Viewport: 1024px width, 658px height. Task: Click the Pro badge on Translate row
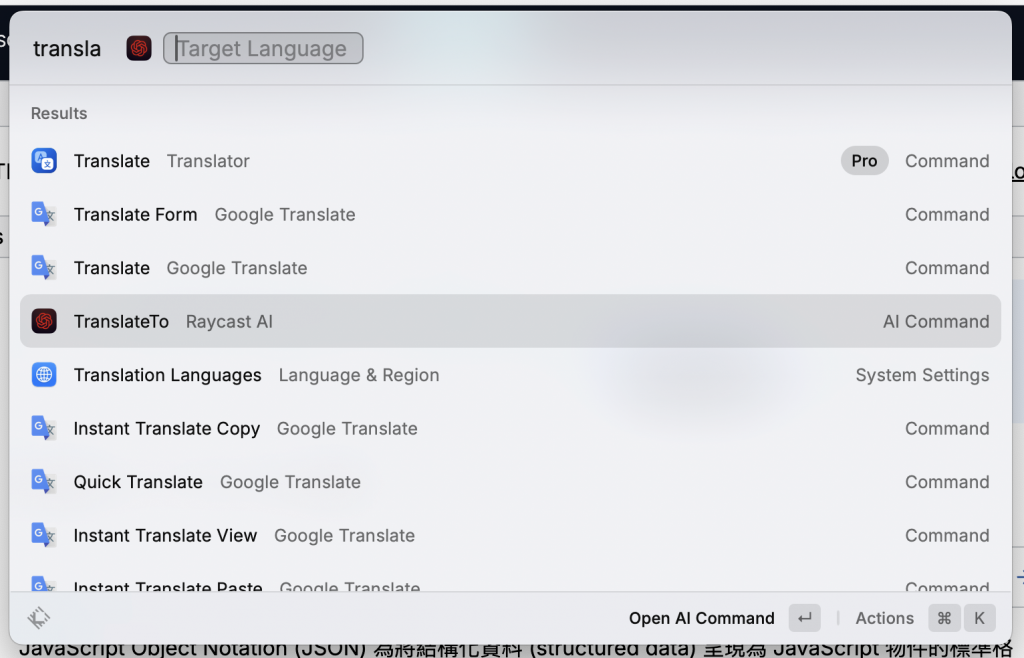[x=864, y=161]
